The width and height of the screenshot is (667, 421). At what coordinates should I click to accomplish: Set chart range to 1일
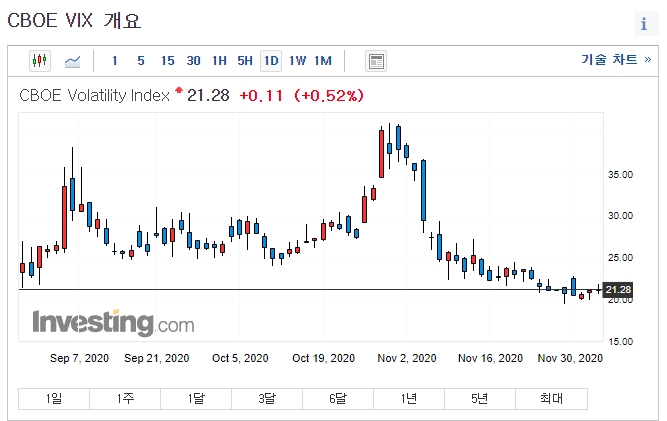pos(54,398)
